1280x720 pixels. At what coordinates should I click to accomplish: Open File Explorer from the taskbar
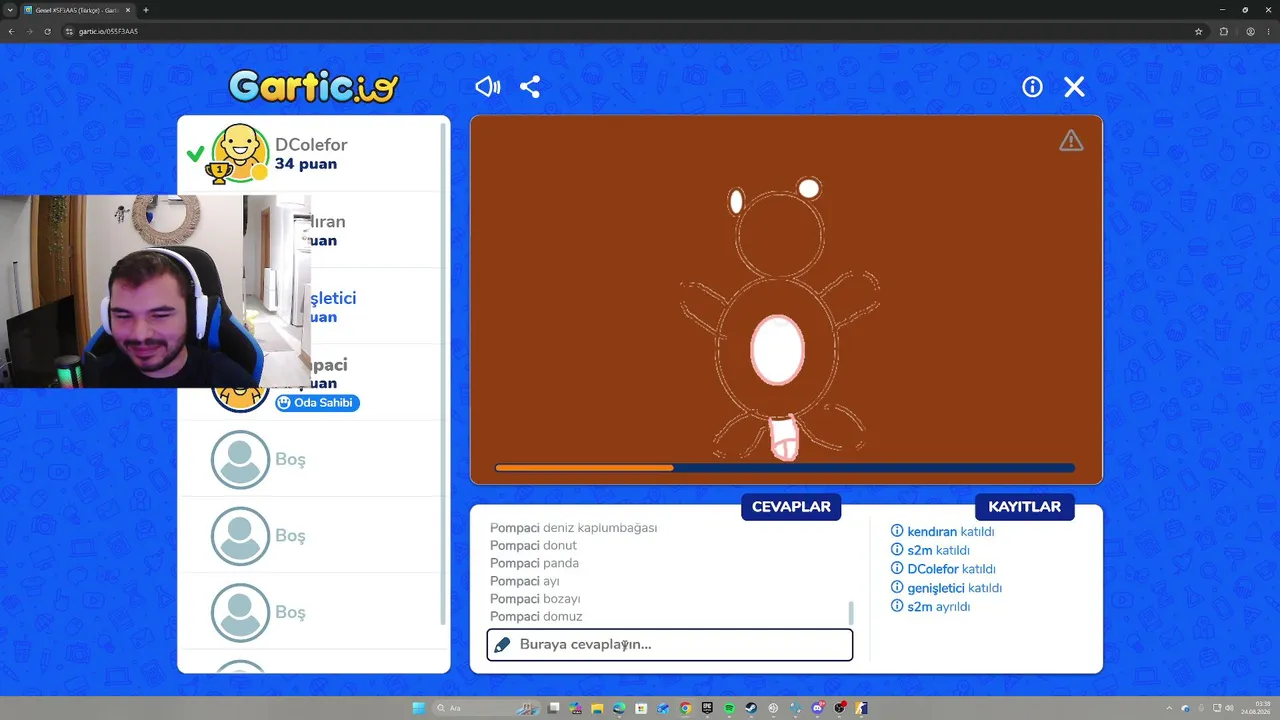pos(597,708)
